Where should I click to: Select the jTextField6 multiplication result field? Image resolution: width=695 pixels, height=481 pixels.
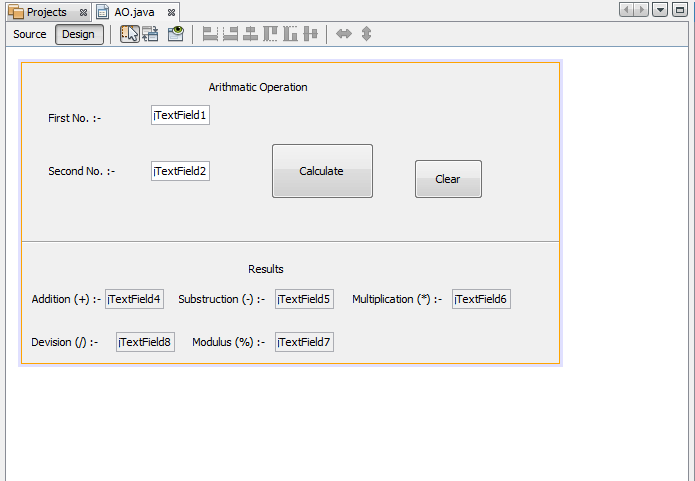(x=481, y=299)
